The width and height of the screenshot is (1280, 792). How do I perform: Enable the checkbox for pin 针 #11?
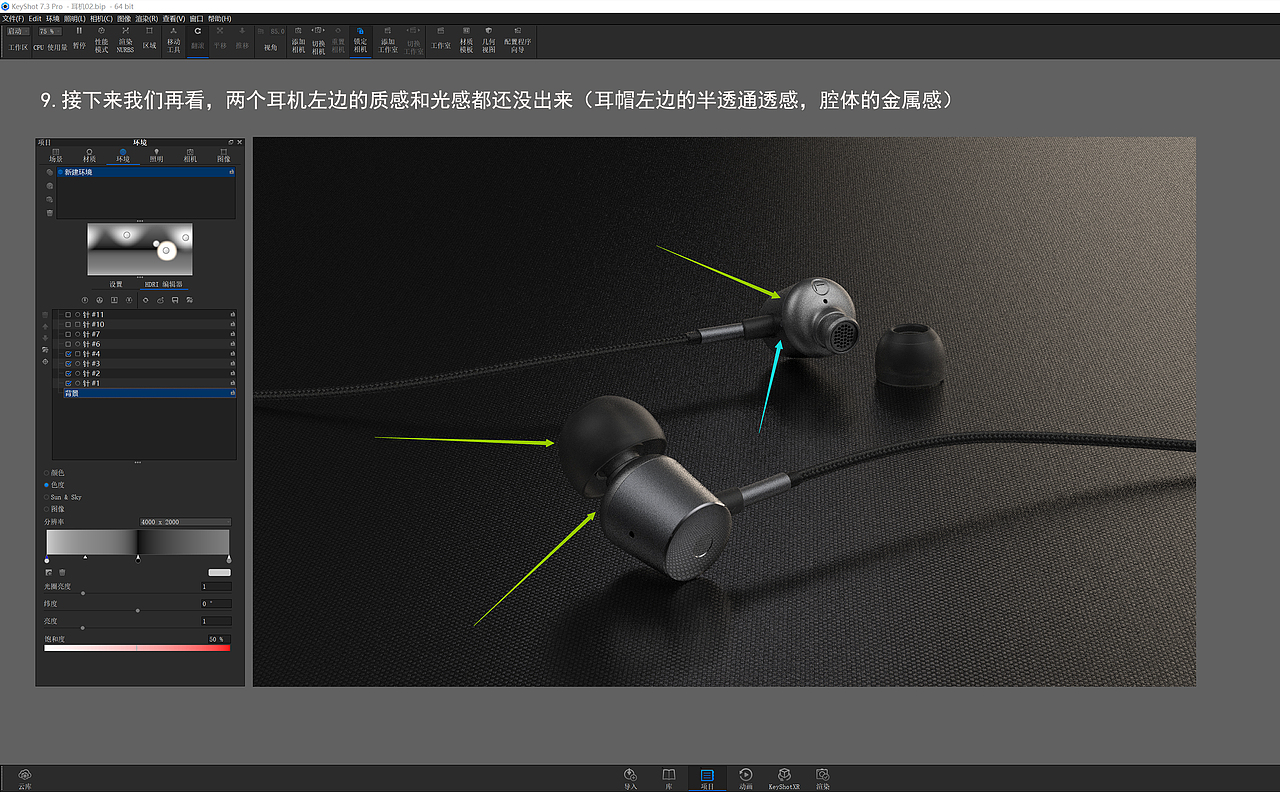(x=68, y=314)
